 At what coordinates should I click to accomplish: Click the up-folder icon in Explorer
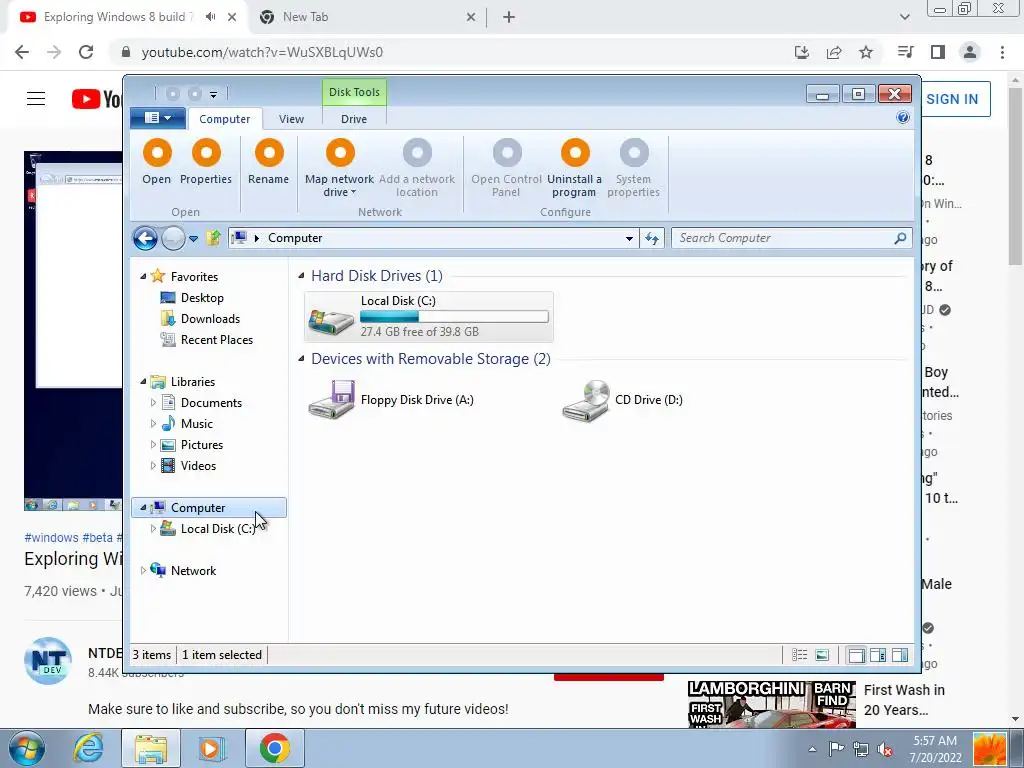point(214,238)
